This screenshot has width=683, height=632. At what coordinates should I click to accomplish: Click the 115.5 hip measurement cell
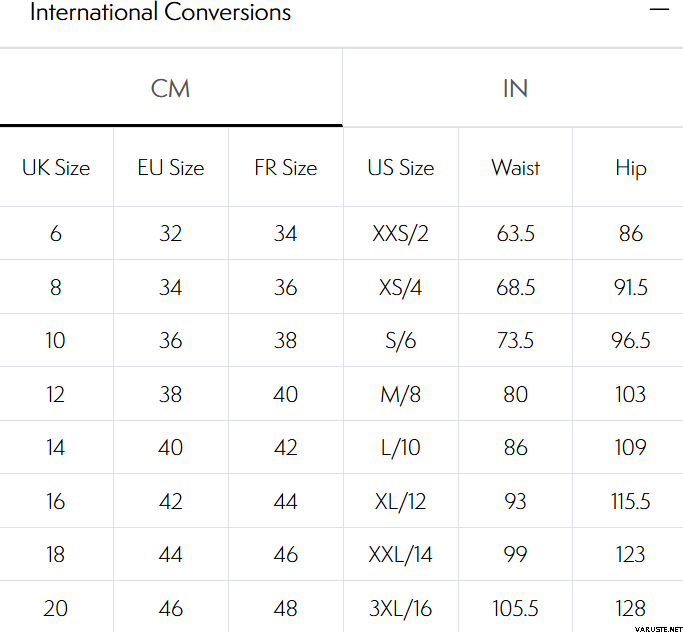(x=631, y=501)
